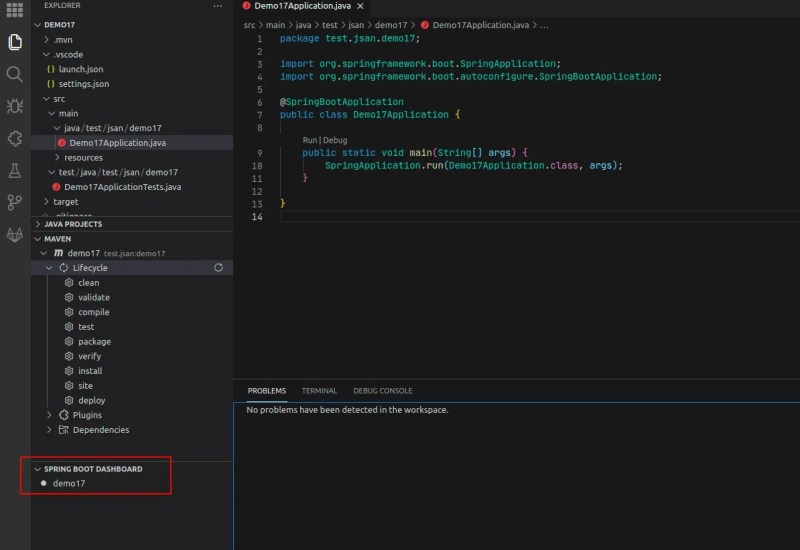This screenshot has width=800, height=550.
Task: Run the Maven install goal
Action: tap(90, 371)
